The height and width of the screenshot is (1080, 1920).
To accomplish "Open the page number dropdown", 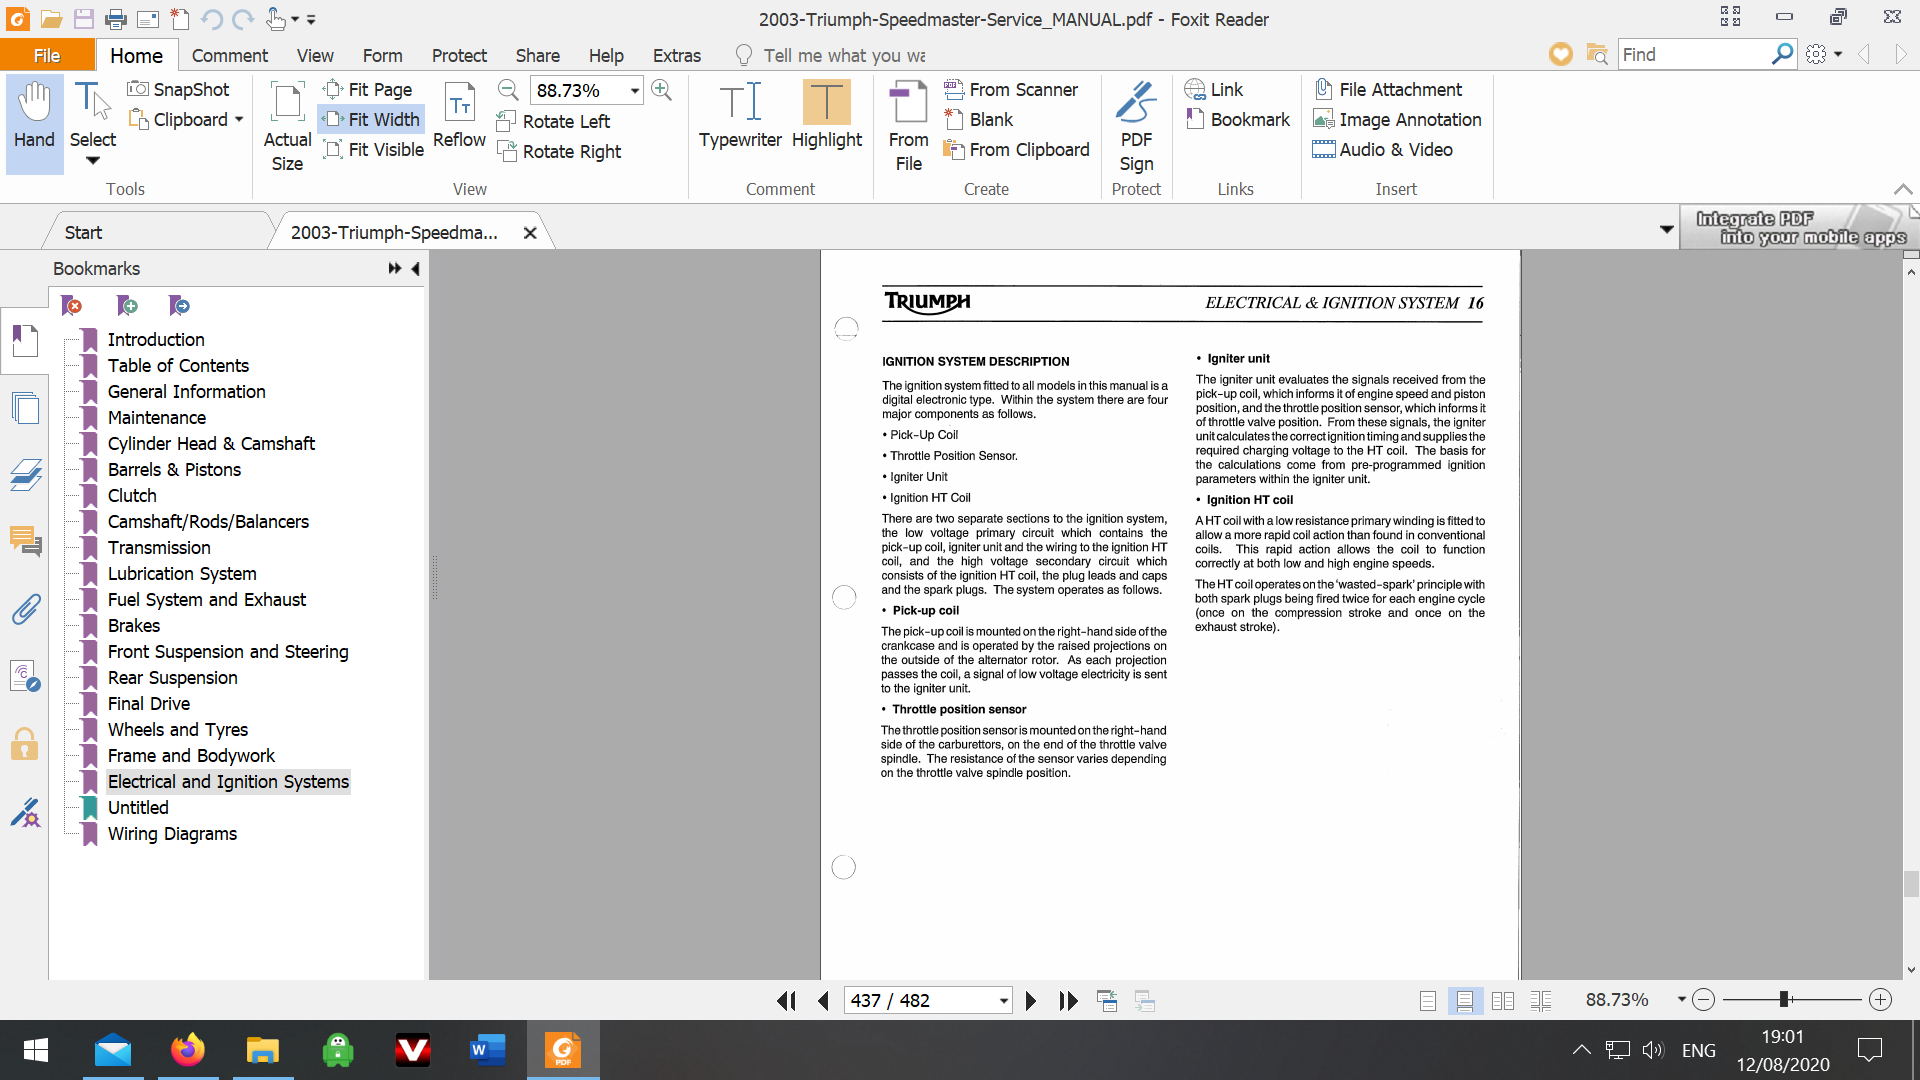I will [1004, 1001].
